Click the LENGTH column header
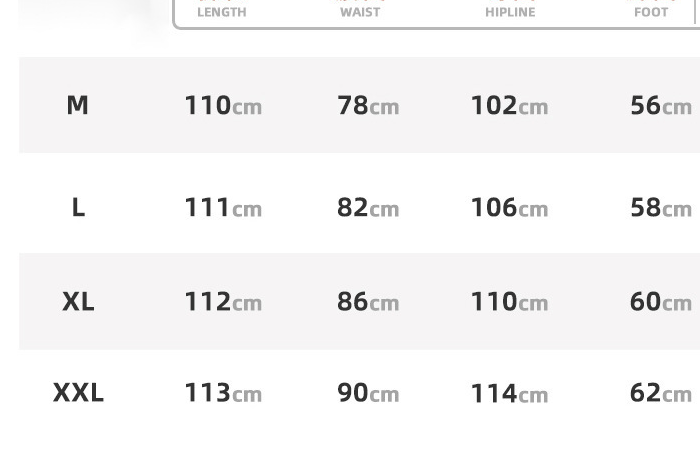Image resolution: width=700 pixels, height=470 pixels. click(x=221, y=12)
